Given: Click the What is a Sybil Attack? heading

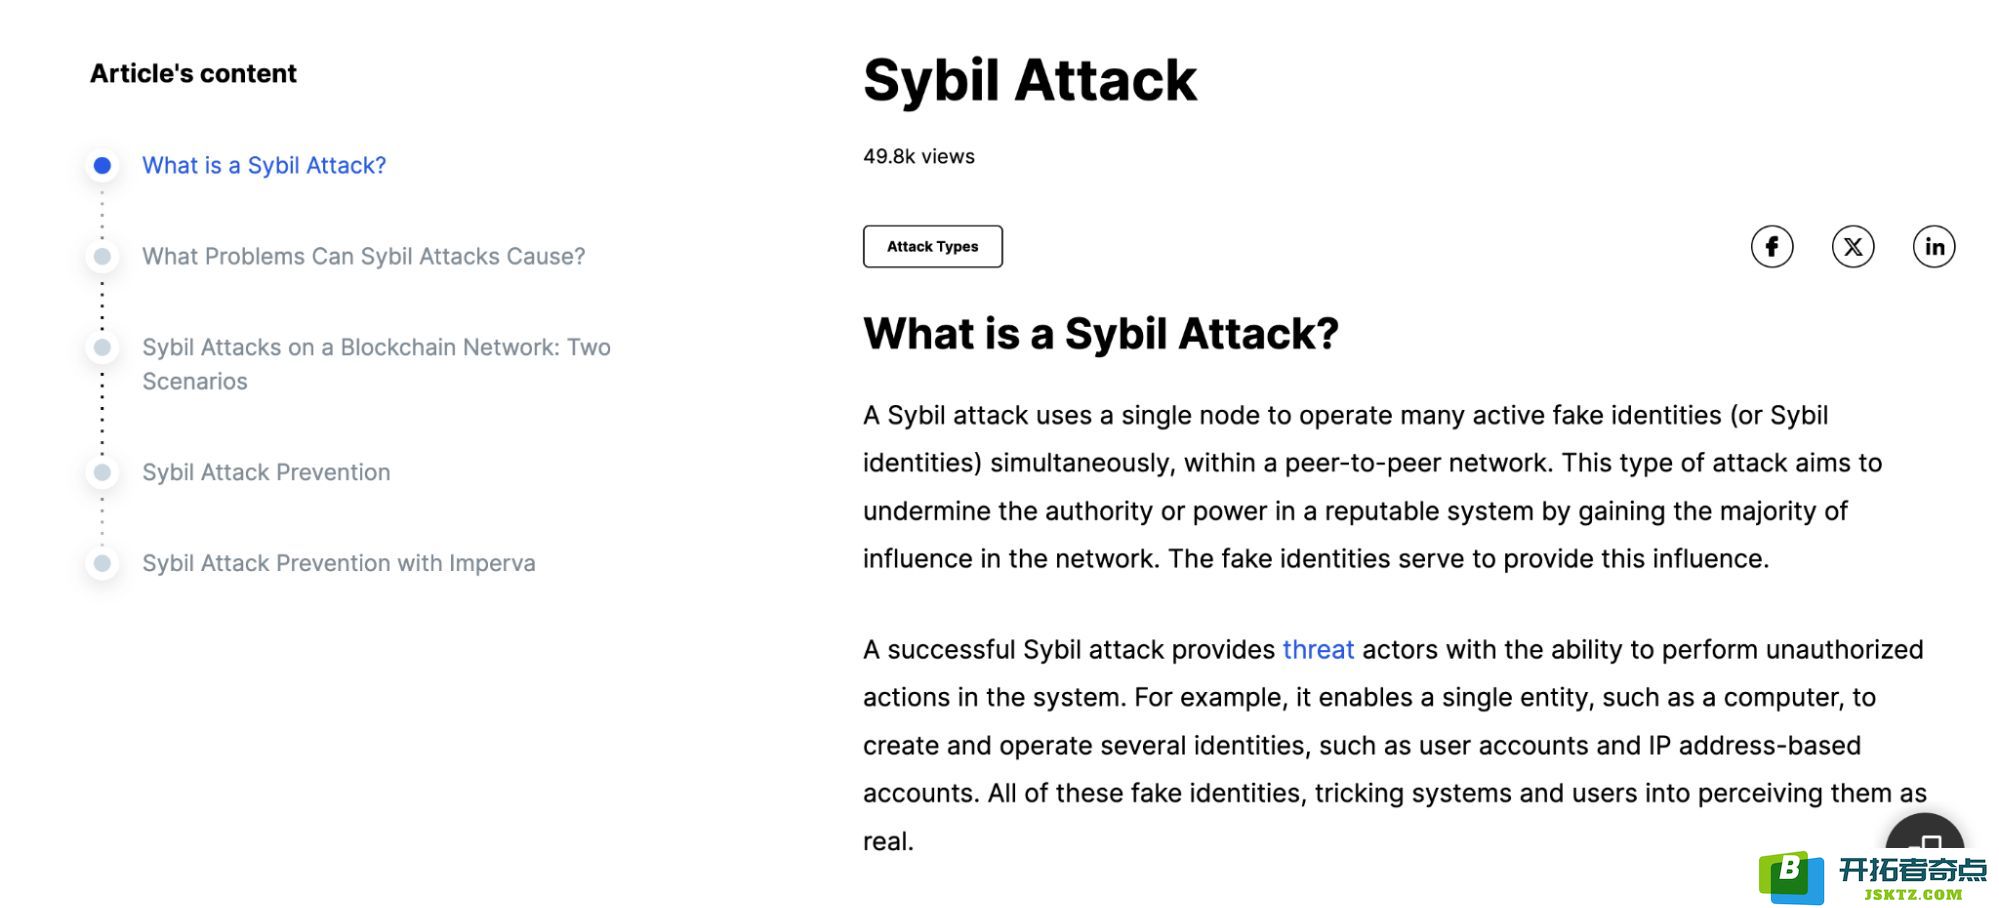Looking at the screenshot, I should [1100, 333].
